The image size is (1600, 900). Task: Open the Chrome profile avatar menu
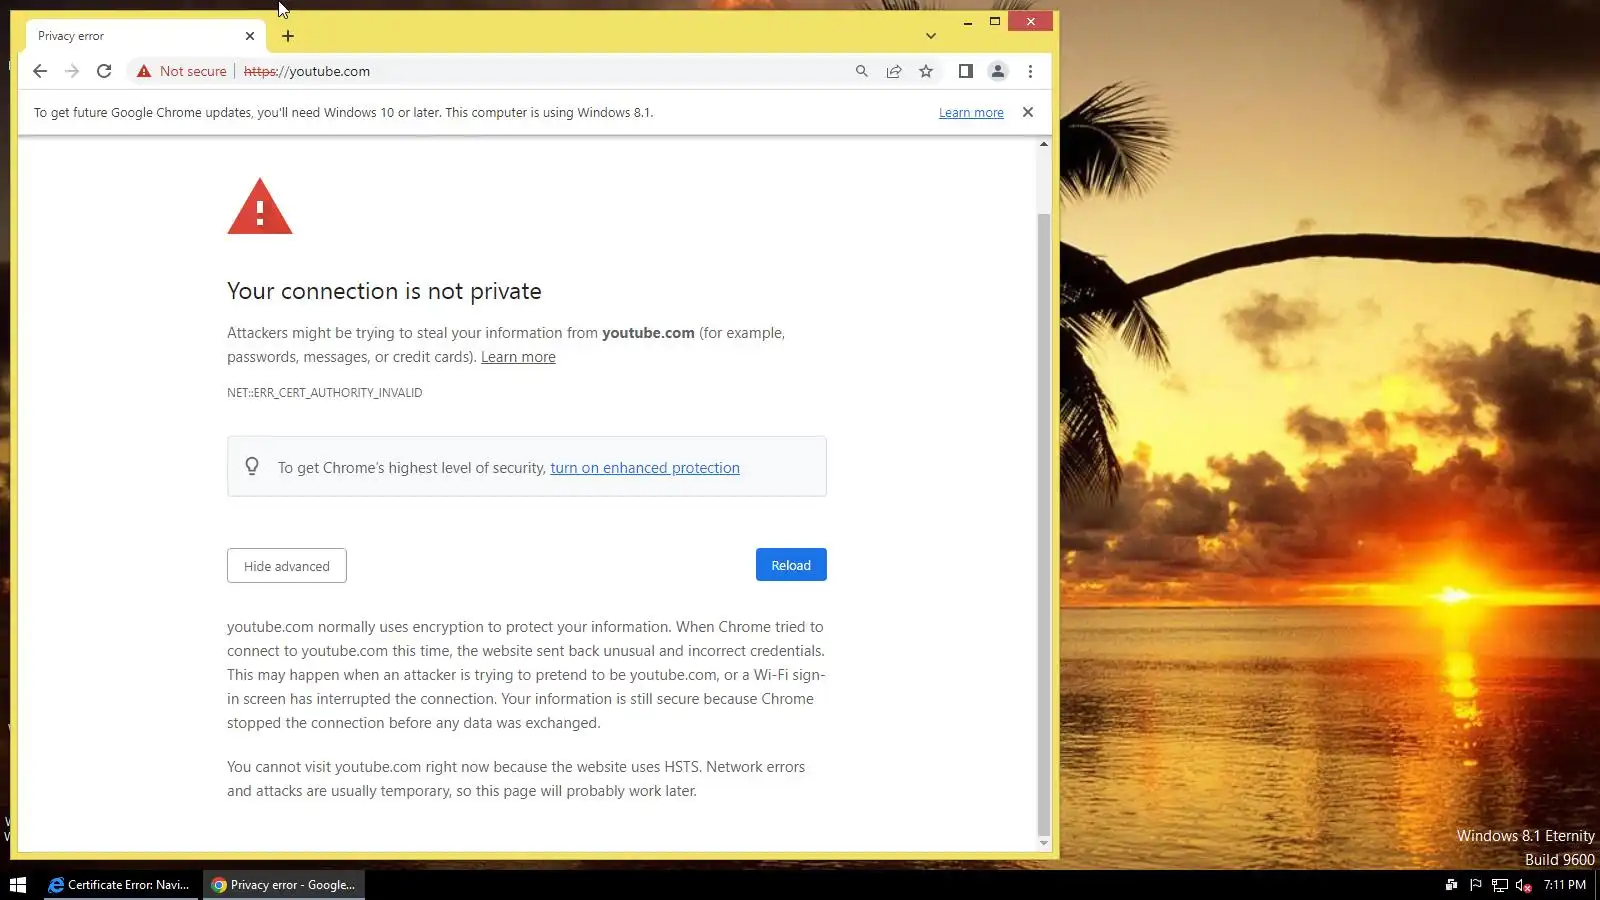[x=998, y=71]
